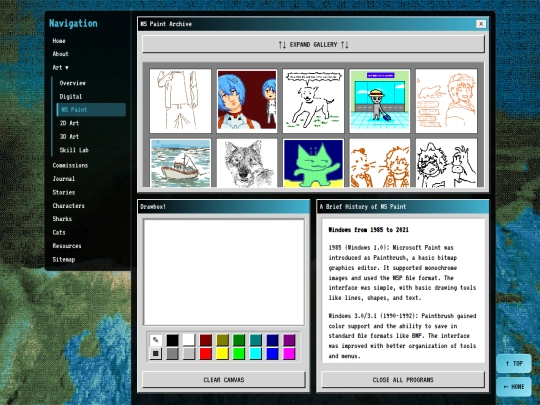The height and width of the screenshot is (405, 540).
Task: Pick the dark gray color swatch
Action: (173, 353)
